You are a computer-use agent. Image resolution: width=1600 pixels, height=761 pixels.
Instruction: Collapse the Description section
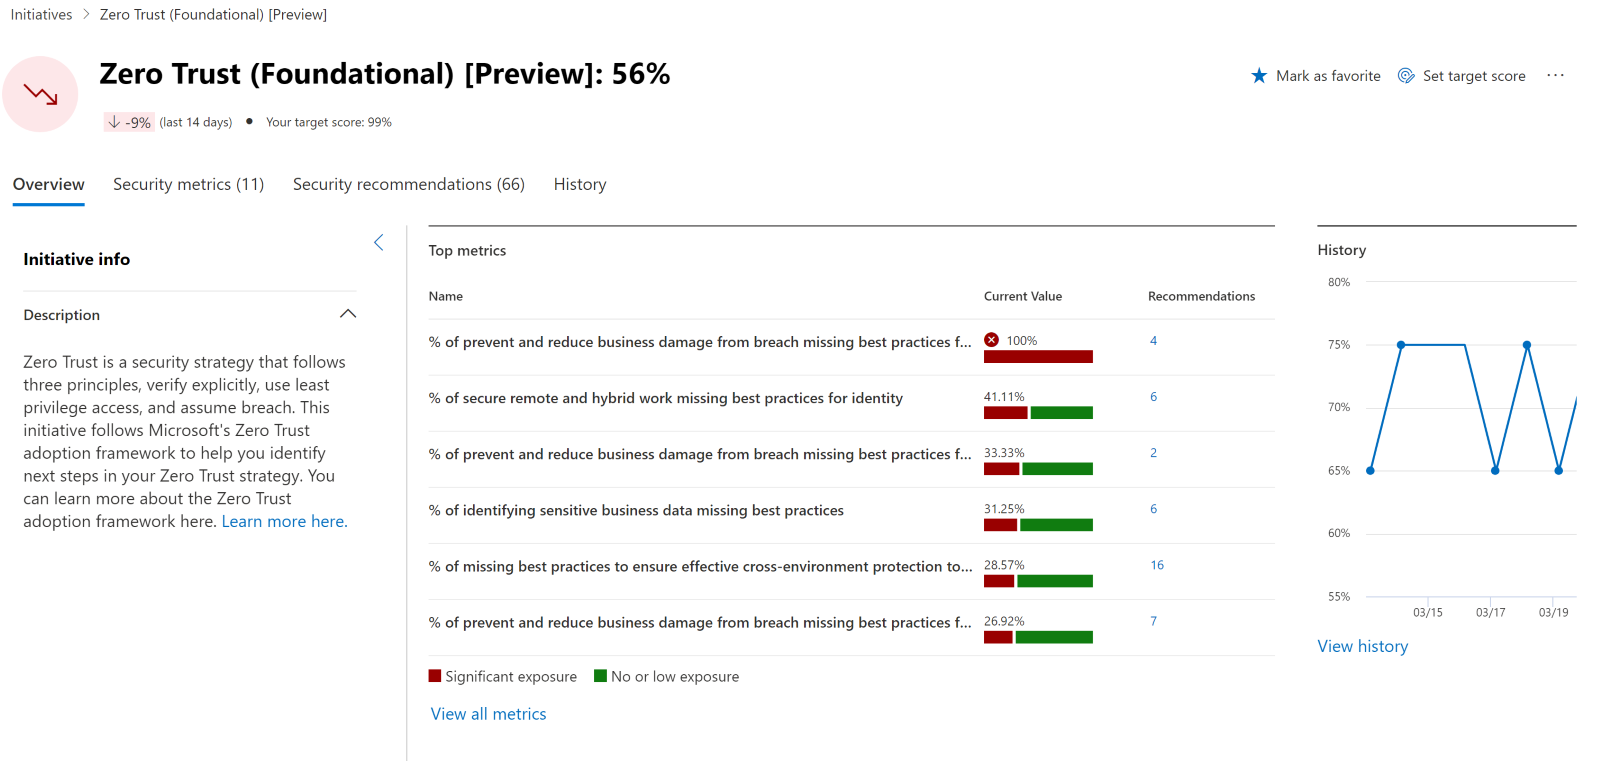tap(348, 313)
